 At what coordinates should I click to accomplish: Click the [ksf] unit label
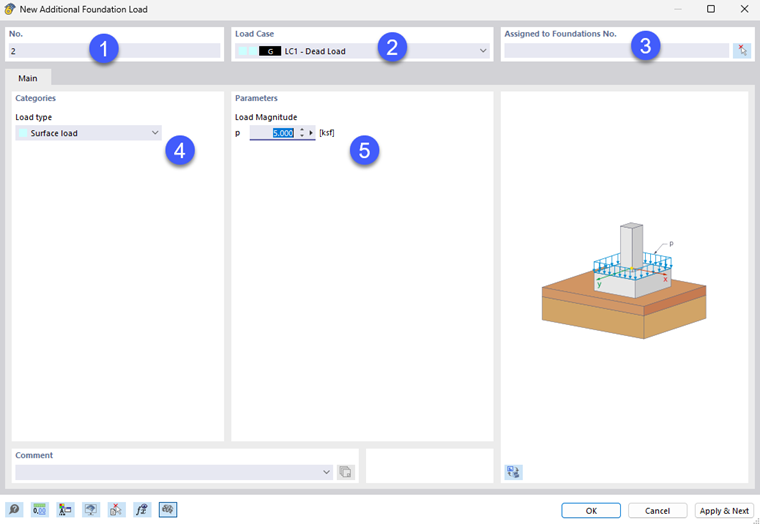(327, 133)
